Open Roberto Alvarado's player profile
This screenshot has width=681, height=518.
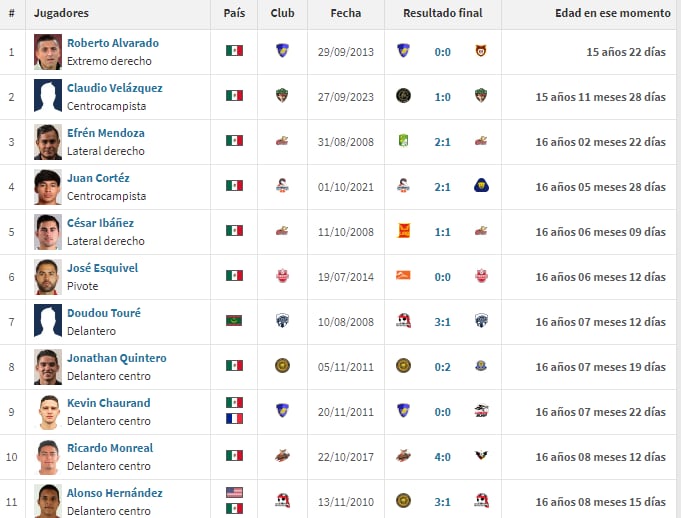point(112,43)
